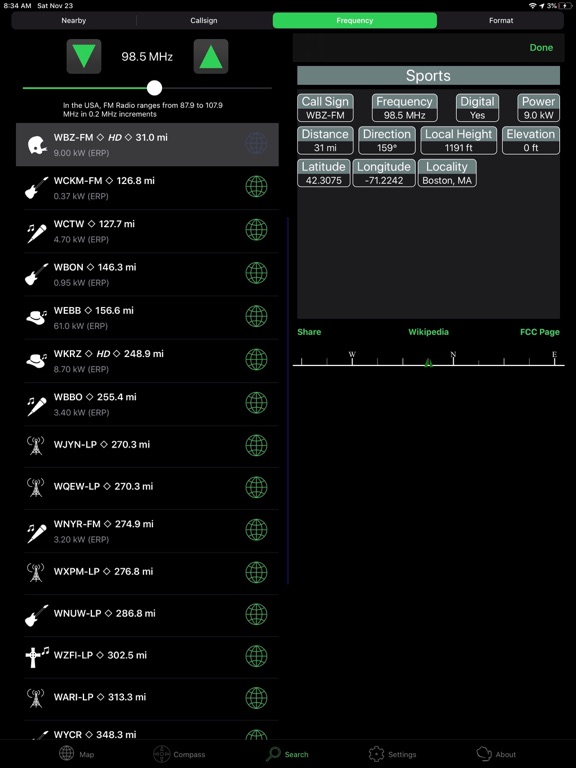The height and width of the screenshot is (768, 576).
Task: Click the 98.5 MHz frequency readout
Action: click(x=147, y=57)
